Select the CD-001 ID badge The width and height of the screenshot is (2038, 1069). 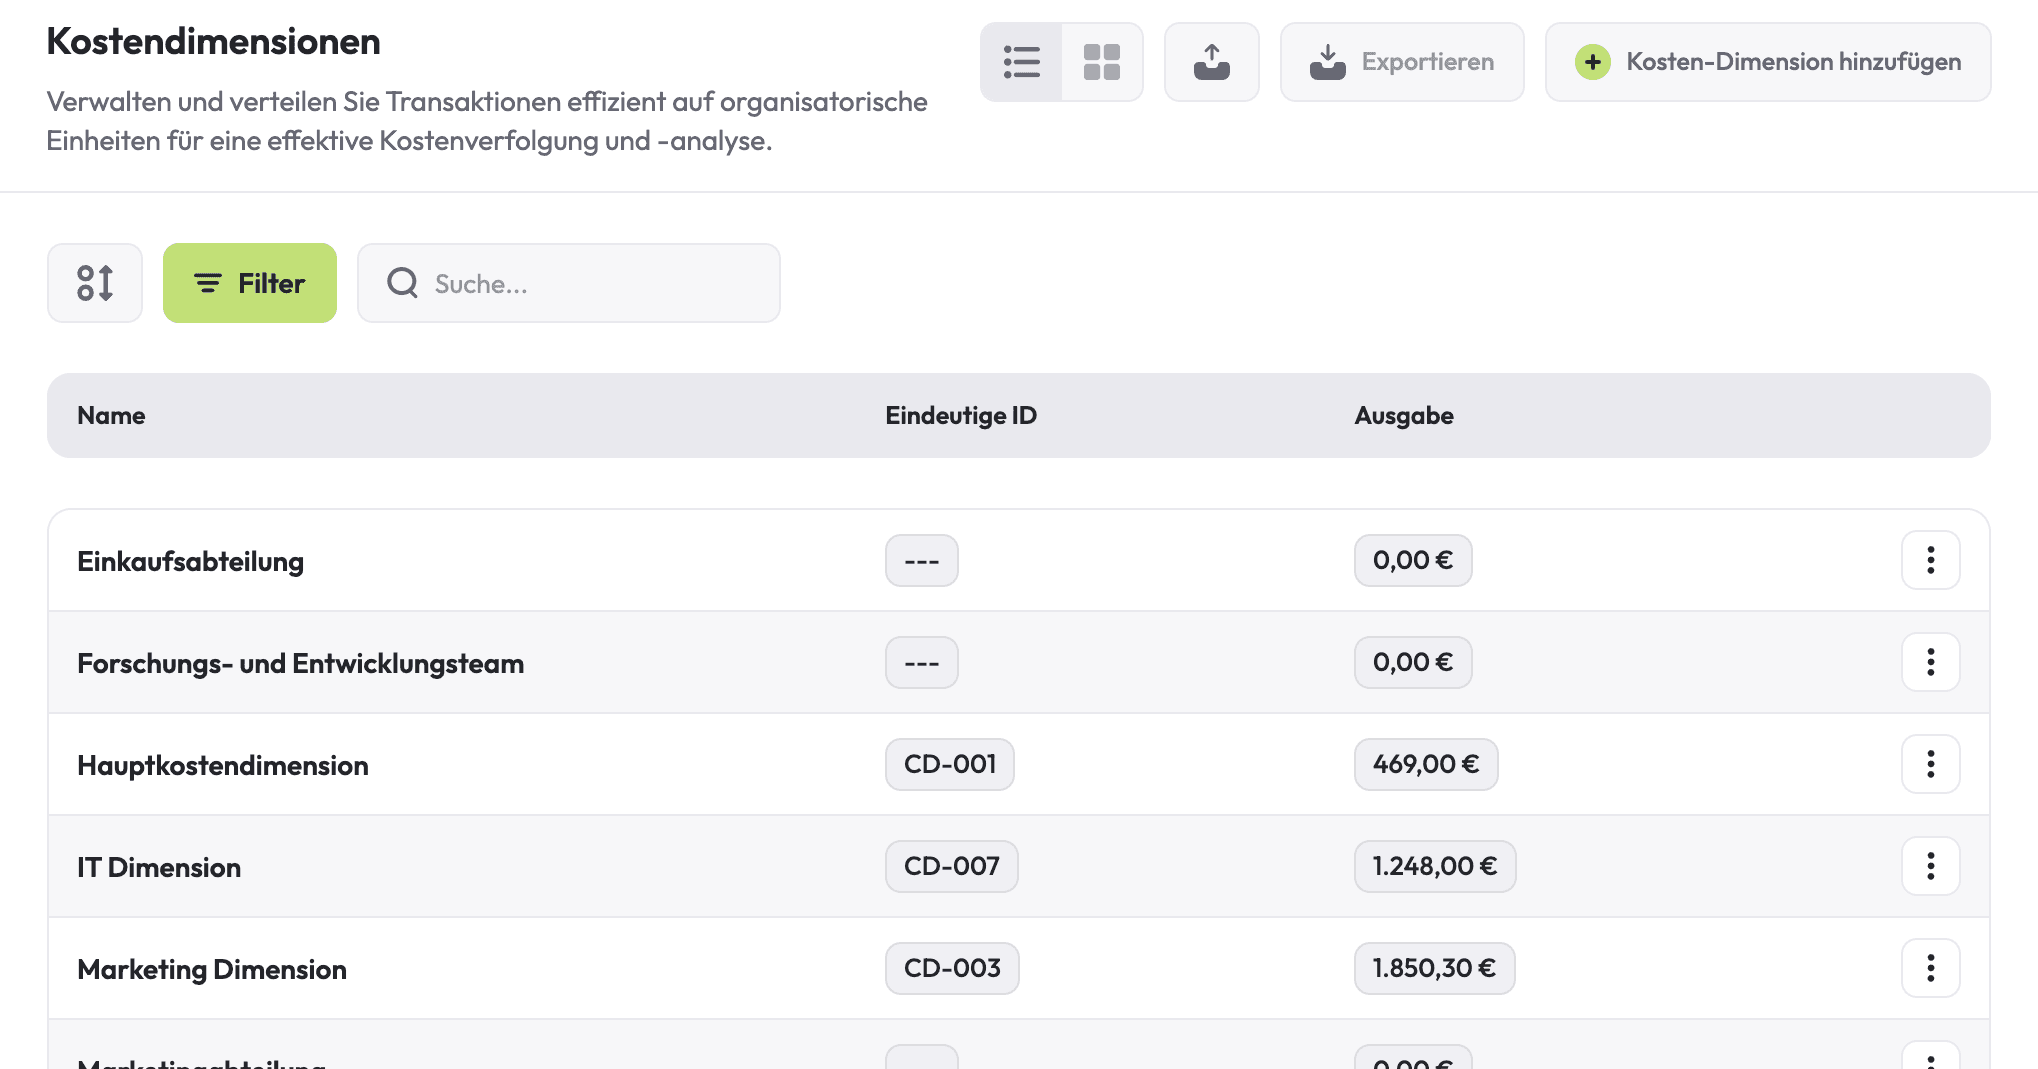(x=949, y=764)
